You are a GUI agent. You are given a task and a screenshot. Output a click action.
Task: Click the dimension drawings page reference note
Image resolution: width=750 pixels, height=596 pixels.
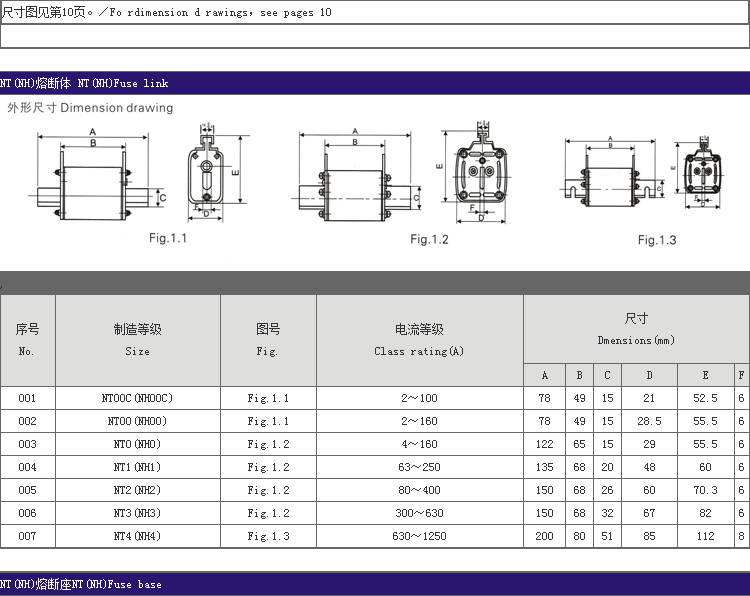click(166, 12)
